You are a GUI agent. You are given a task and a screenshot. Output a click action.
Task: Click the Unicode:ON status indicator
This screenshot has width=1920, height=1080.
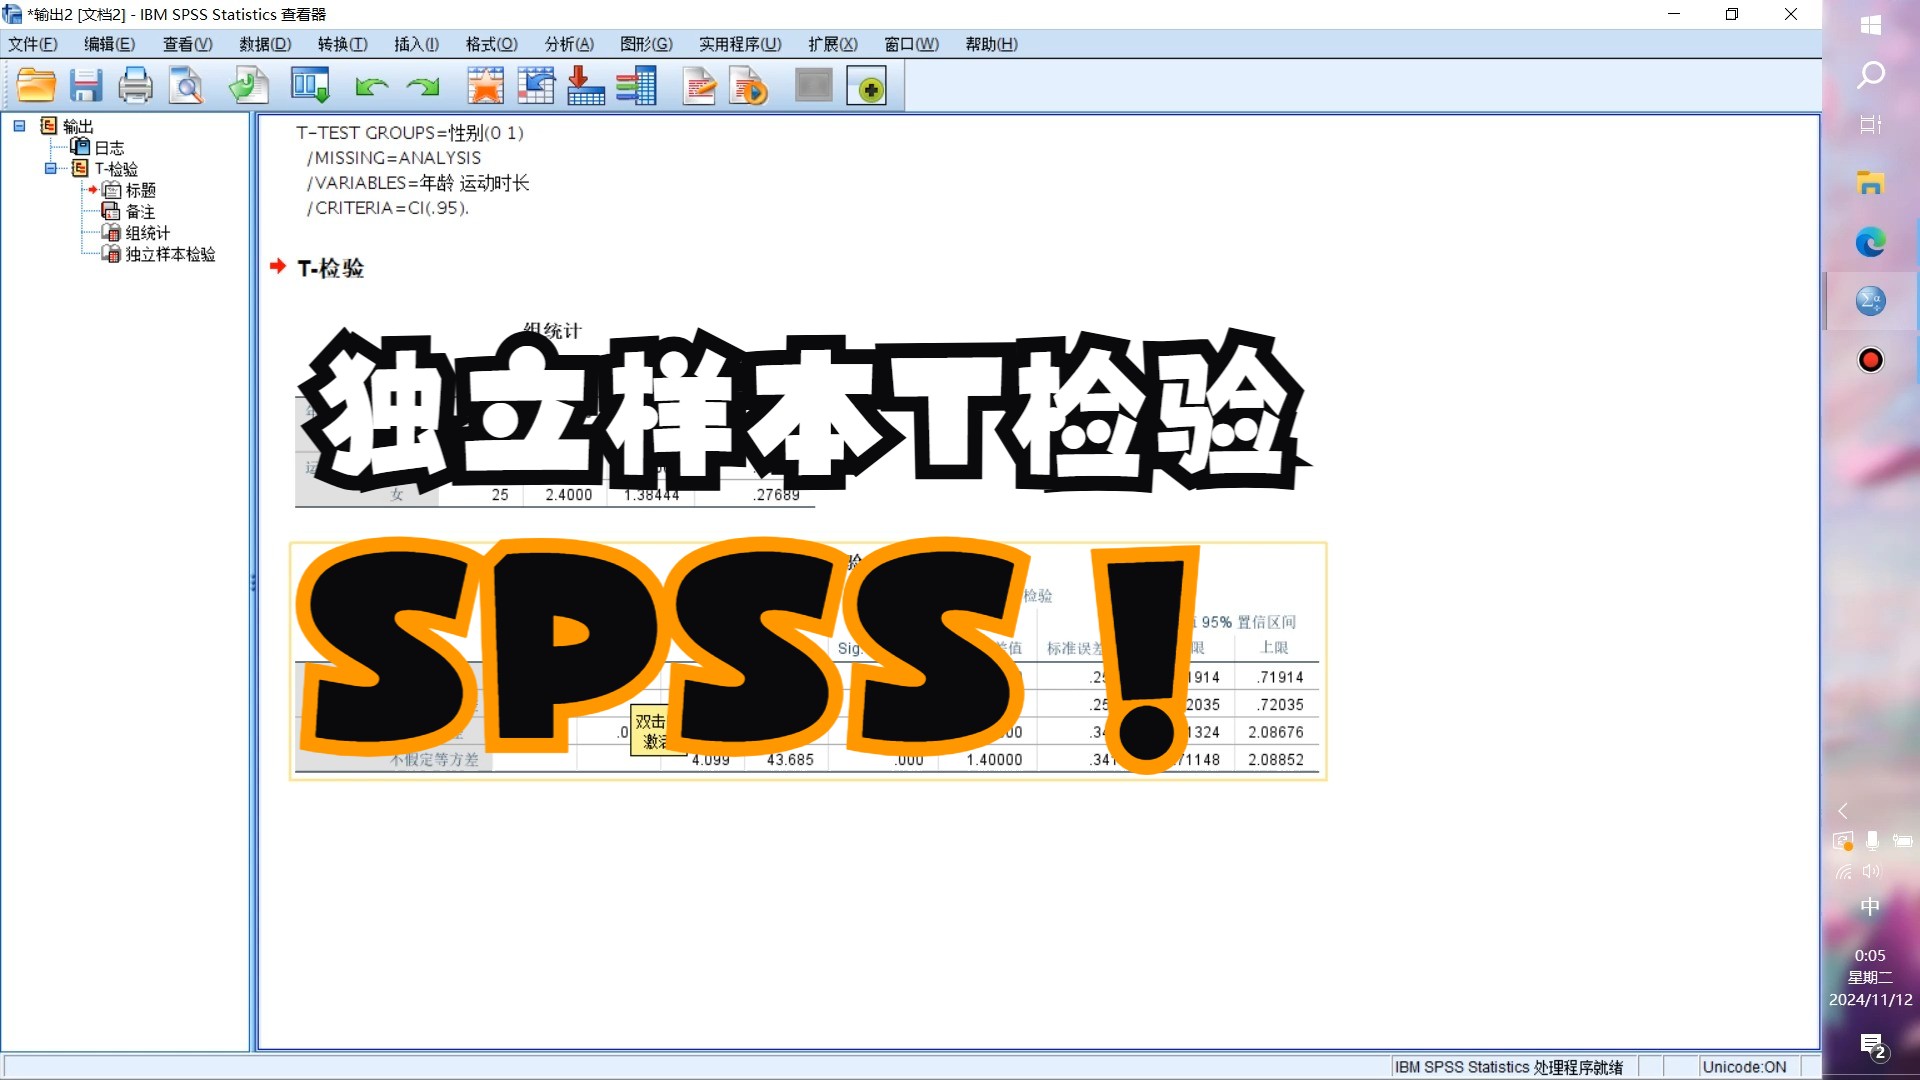tap(1744, 1067)
